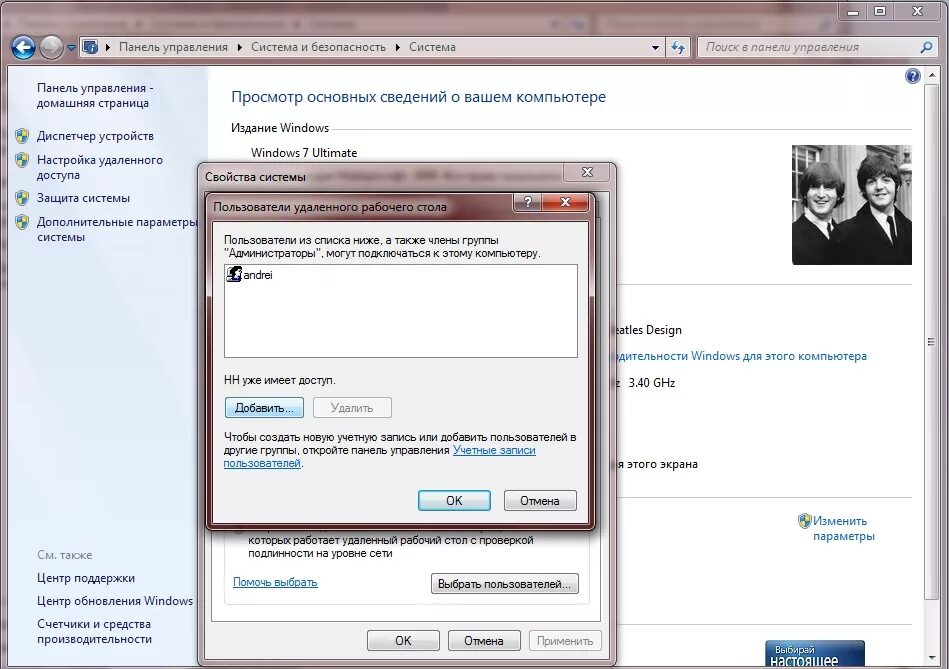This screenshot has height=669, width=949.
Task: Click Применить in Свойства системы dialog
Action: click(565, 641)
